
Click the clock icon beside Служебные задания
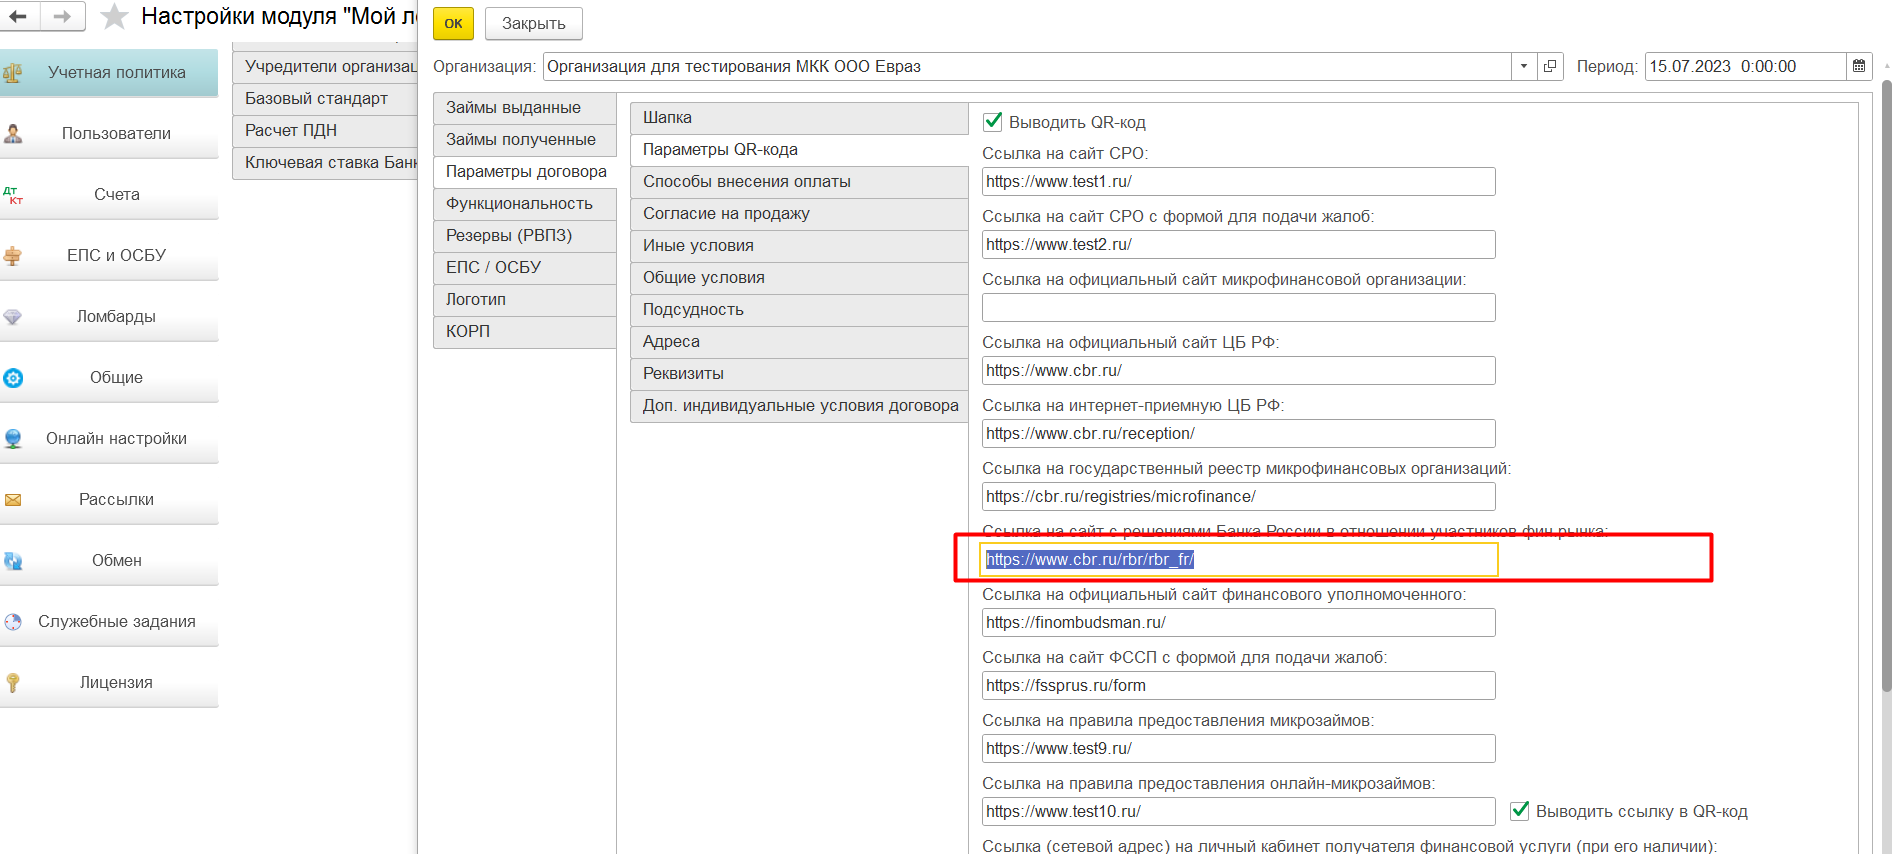click(13, 622)
